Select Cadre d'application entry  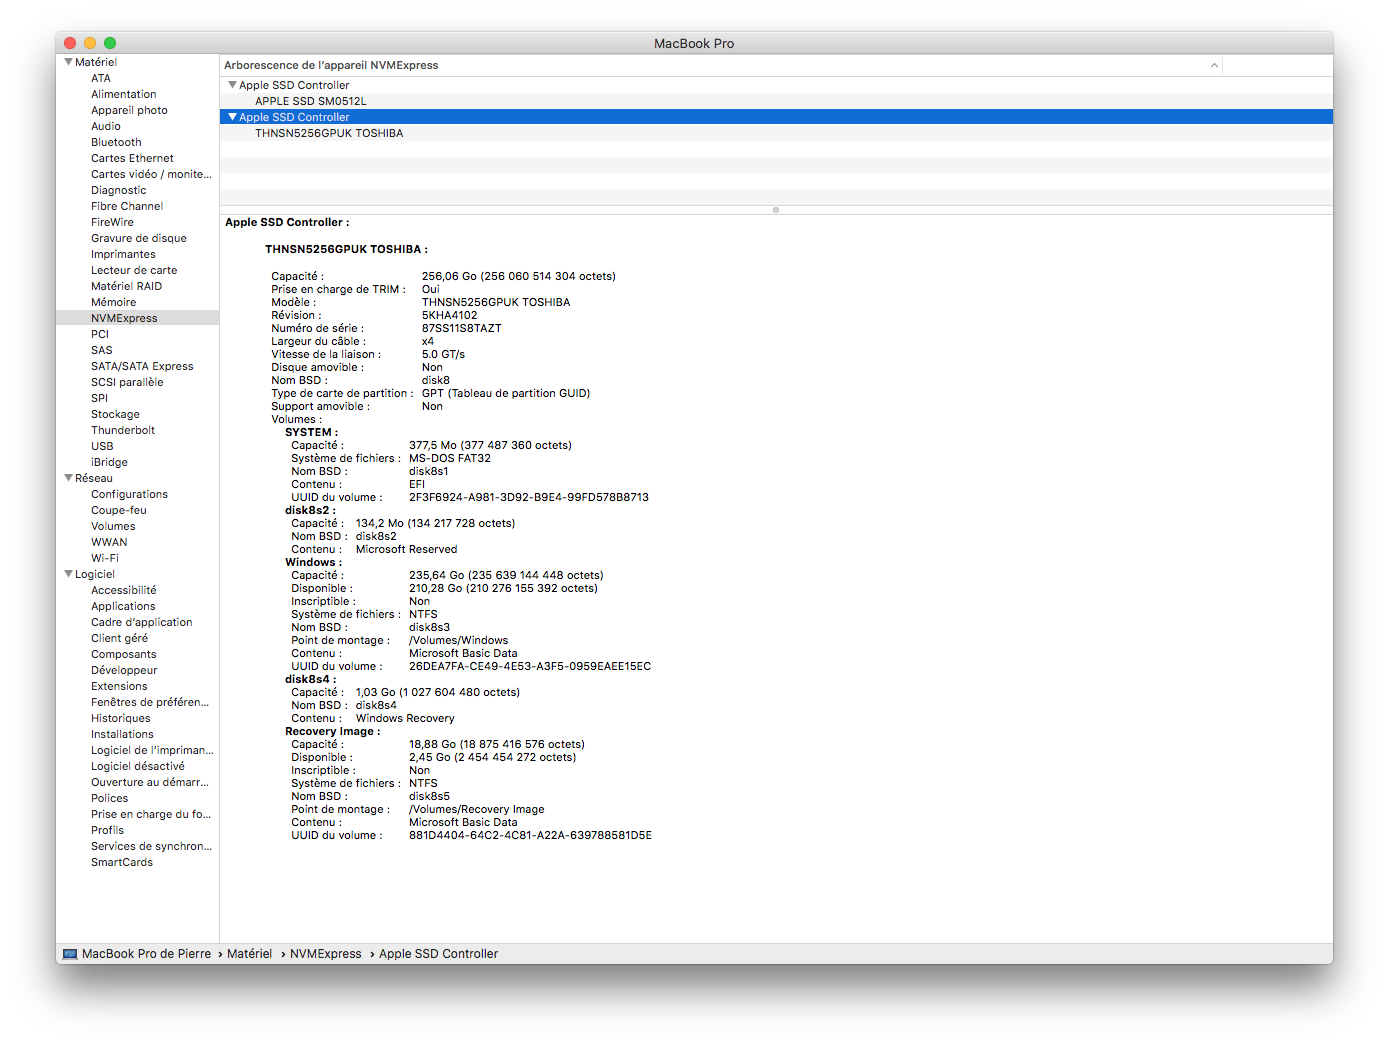141,622
